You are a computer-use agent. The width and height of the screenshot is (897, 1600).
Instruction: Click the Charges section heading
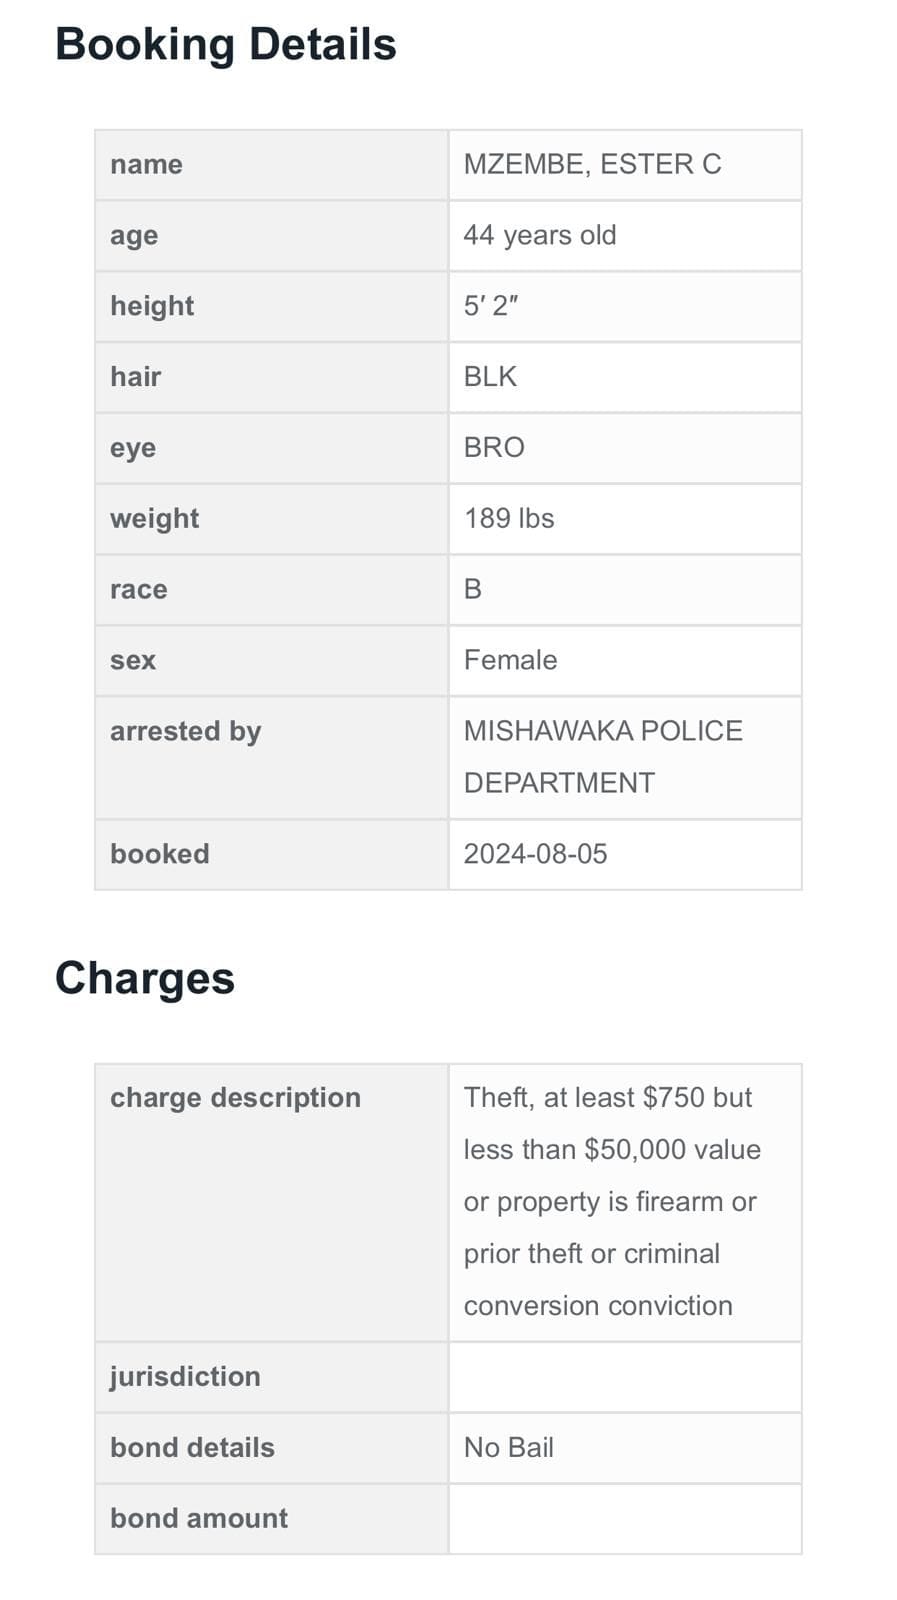pos(144,978)
